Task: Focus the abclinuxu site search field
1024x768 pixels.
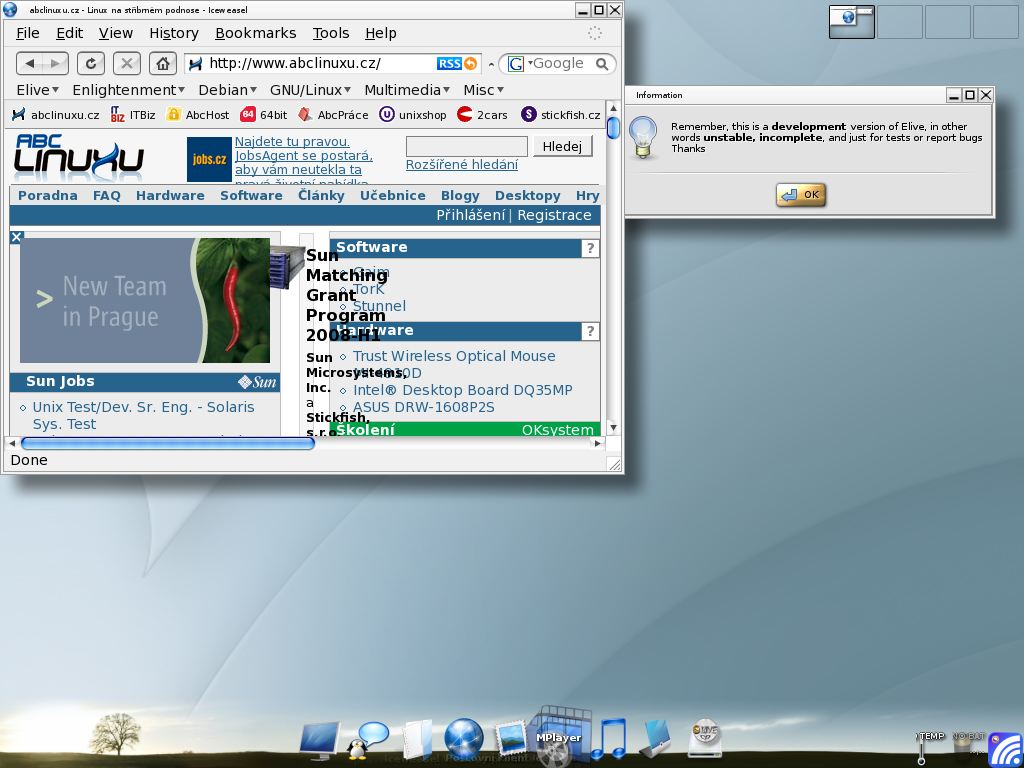Action: coord(466,146)
